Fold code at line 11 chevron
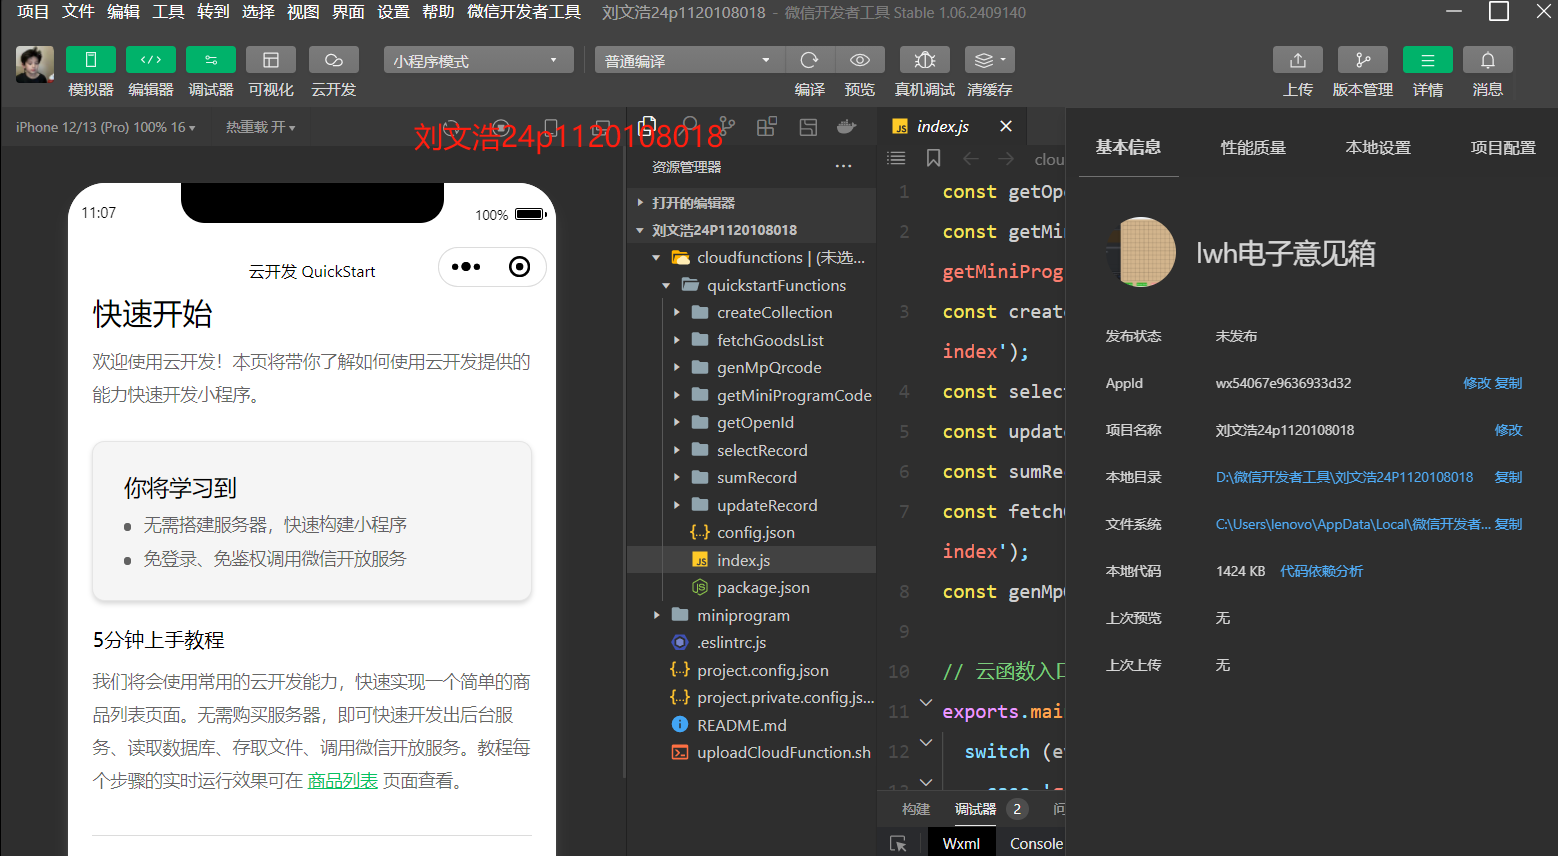Viewport: 1558px width, 856px height. pos(926,703)
